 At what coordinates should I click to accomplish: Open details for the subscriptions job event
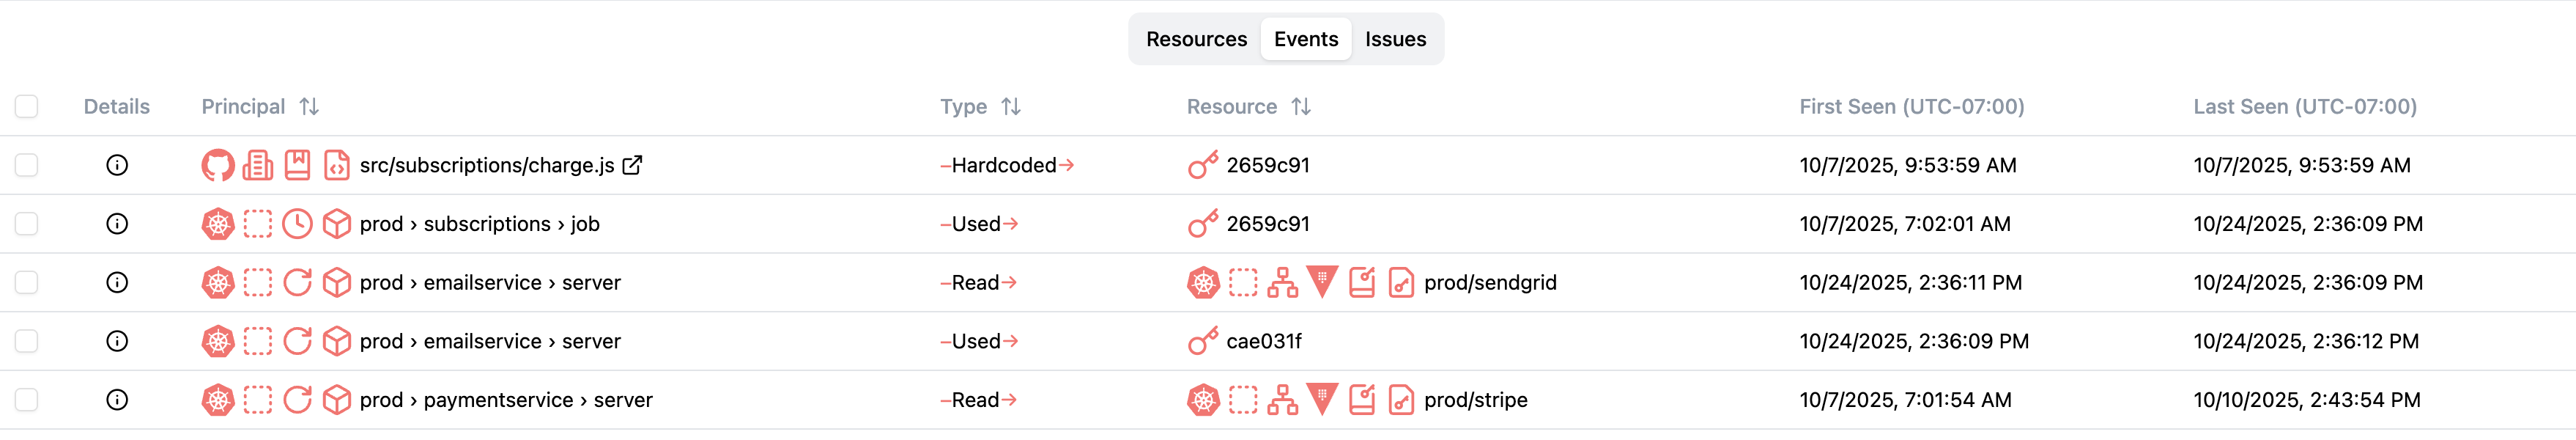pos(117,223)
